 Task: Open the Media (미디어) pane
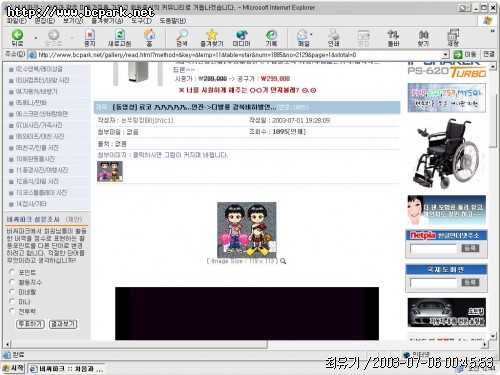[242, 37]
